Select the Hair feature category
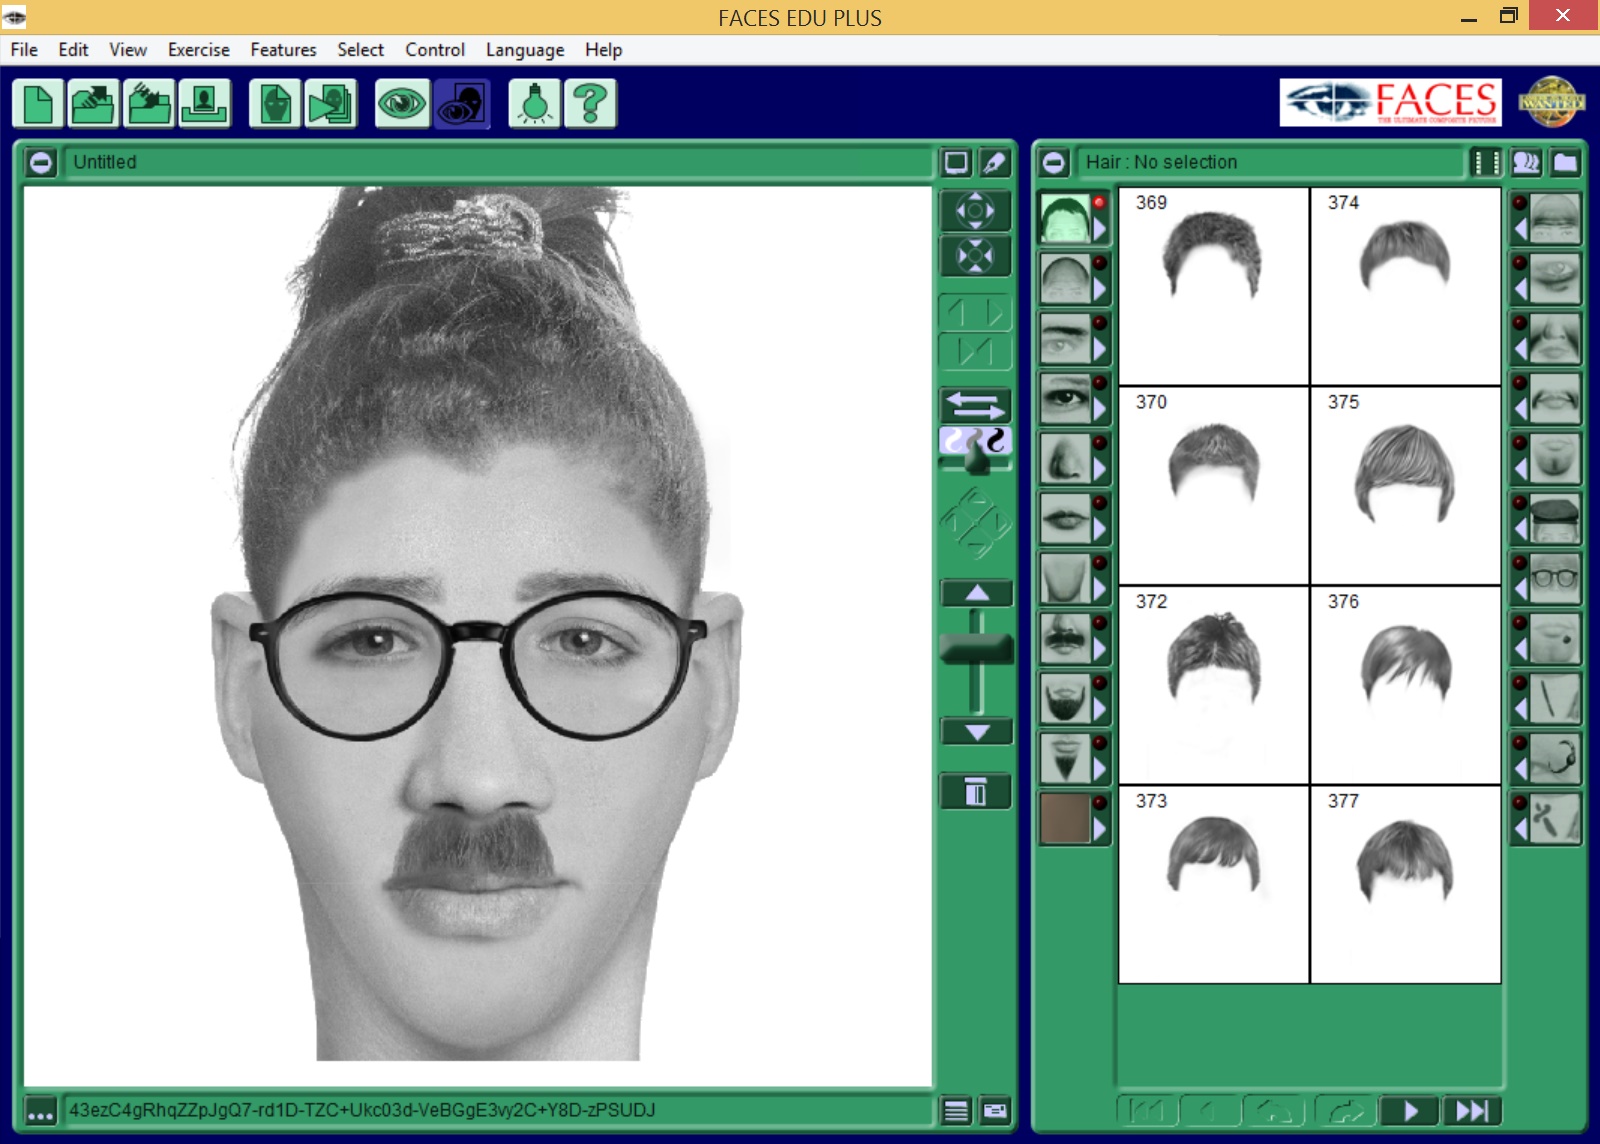This screenshot has height=1144, width=1600. point(1064,218)
